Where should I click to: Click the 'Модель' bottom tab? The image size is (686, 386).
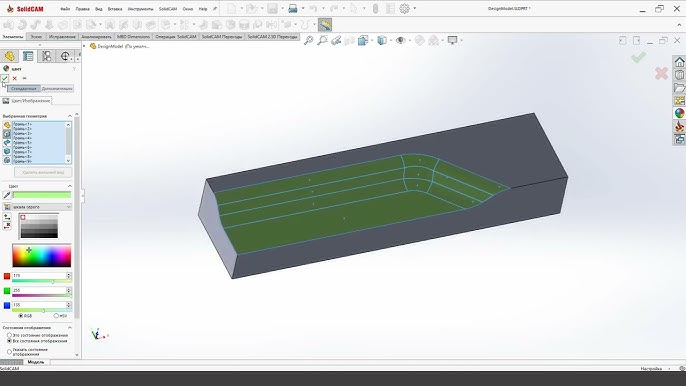[36, 362]
